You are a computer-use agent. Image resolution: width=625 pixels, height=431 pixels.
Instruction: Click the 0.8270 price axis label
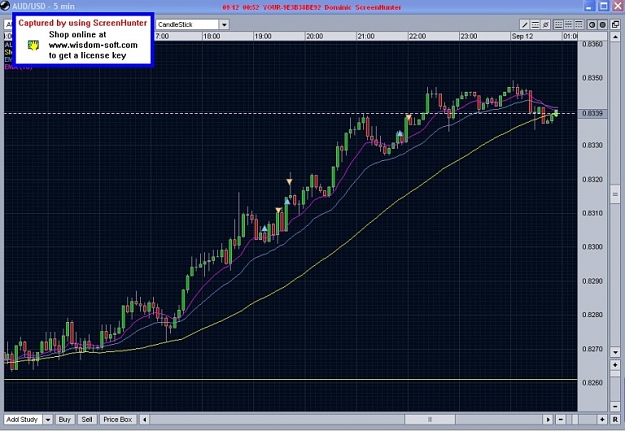(x=592, y=349)
